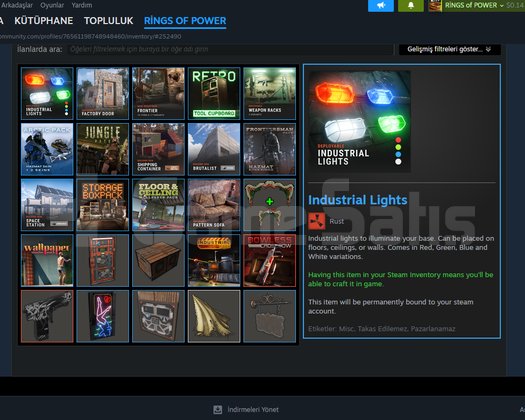This screenshot has width=525, height=420.
Task: Select the golden wings item
Action: [x=214, y=316]
